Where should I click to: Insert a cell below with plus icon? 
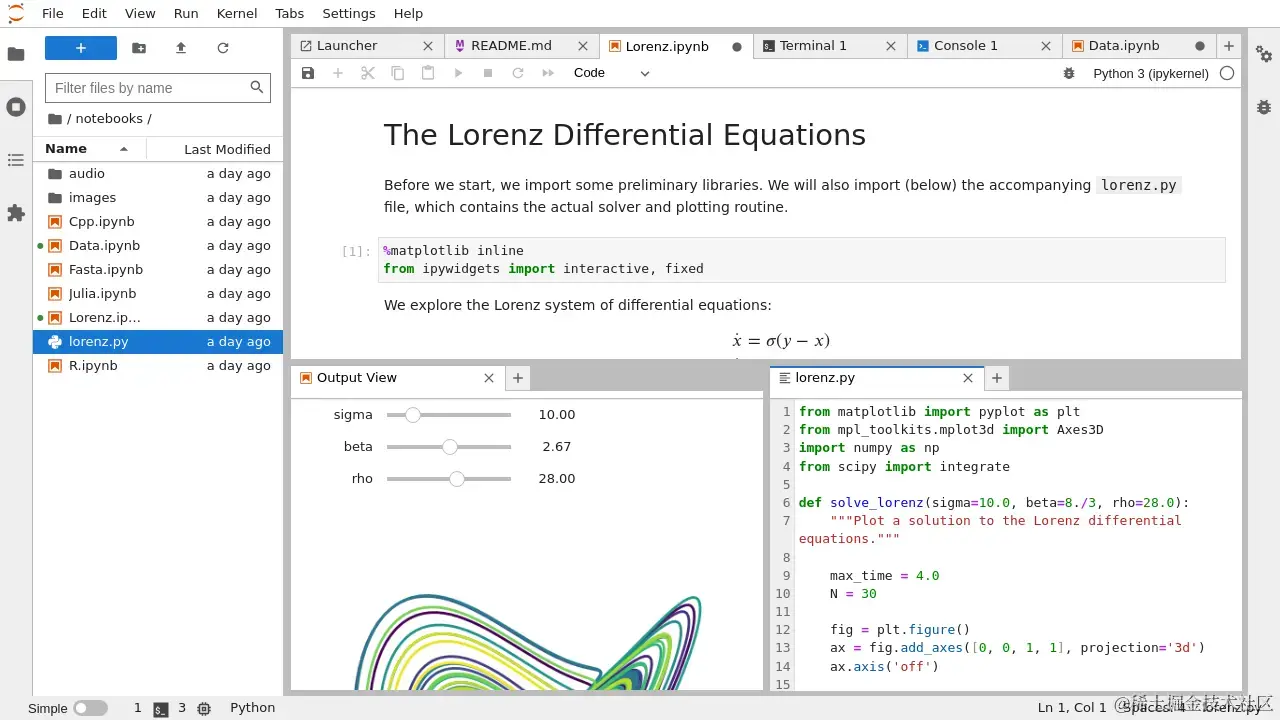click(338, 73)
